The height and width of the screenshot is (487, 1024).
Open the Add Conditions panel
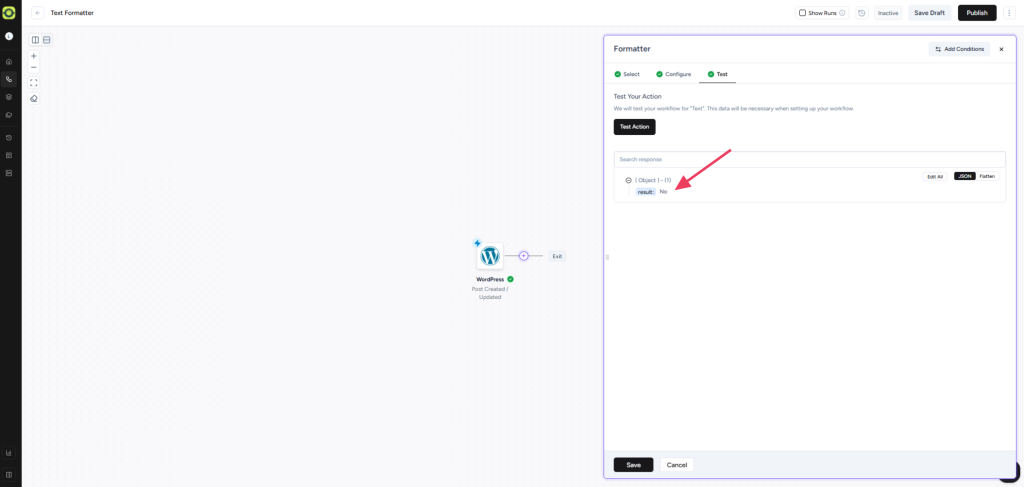tap(959, 49)
